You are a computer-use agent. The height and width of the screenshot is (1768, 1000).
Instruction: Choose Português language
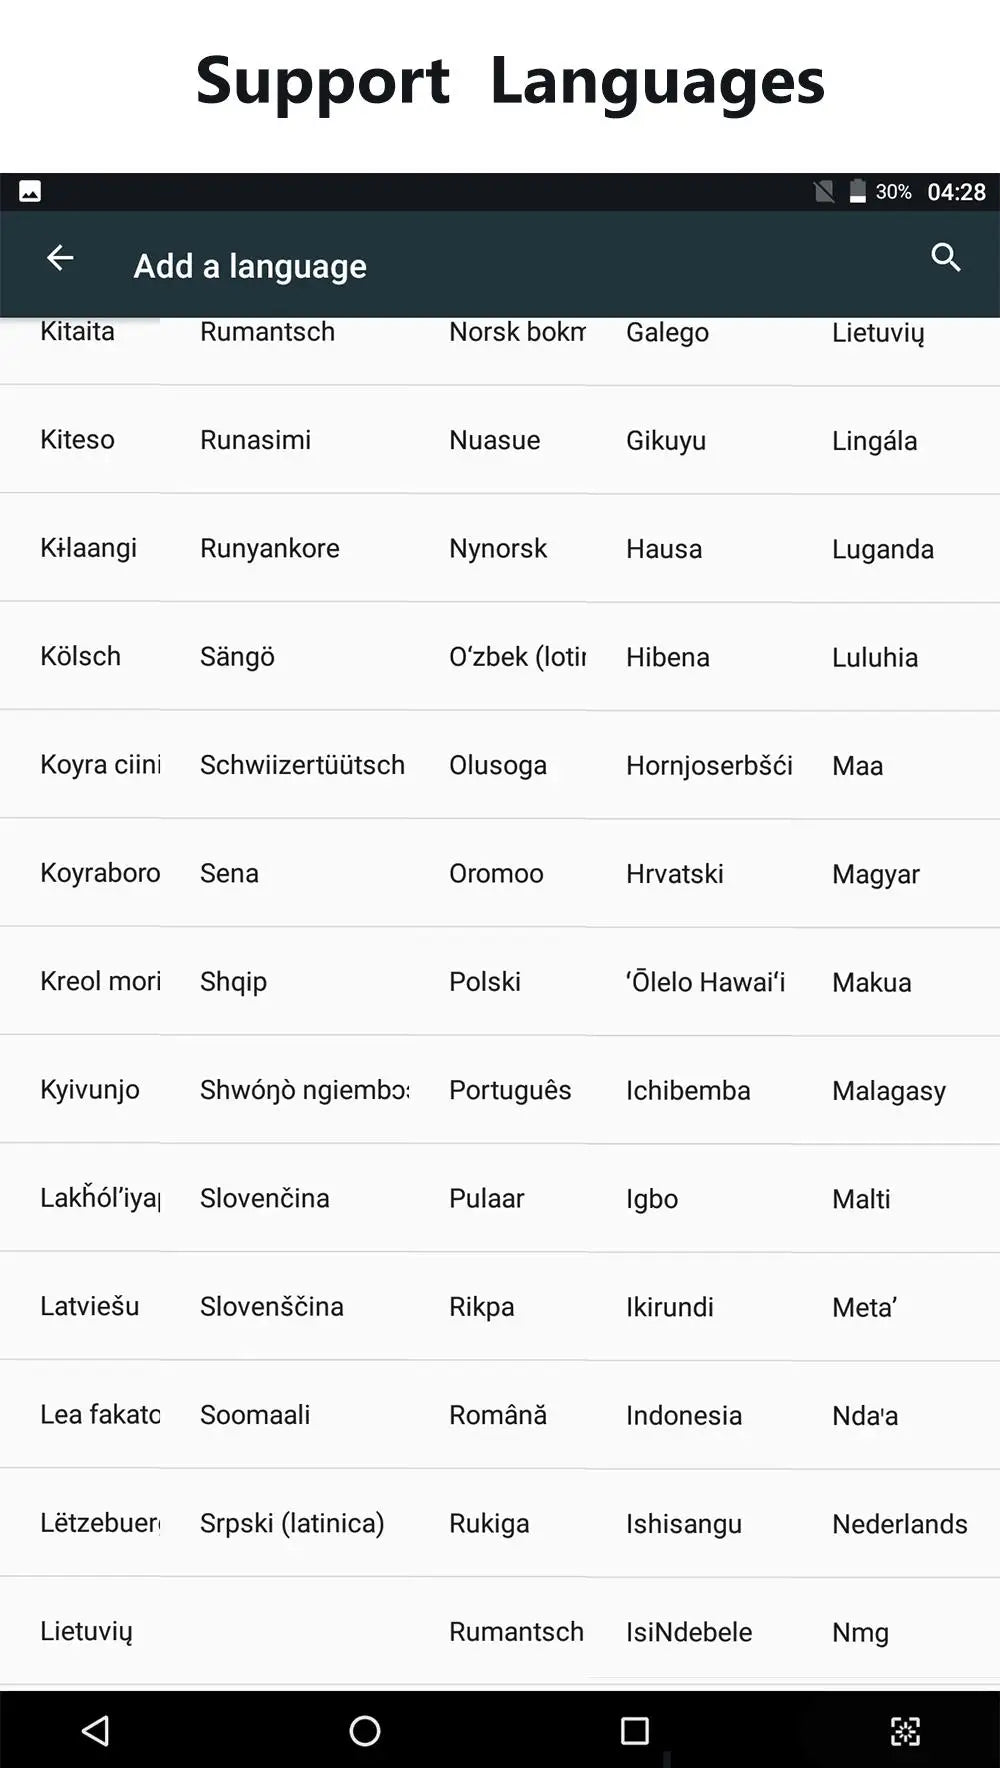[x=510, y=1090]
